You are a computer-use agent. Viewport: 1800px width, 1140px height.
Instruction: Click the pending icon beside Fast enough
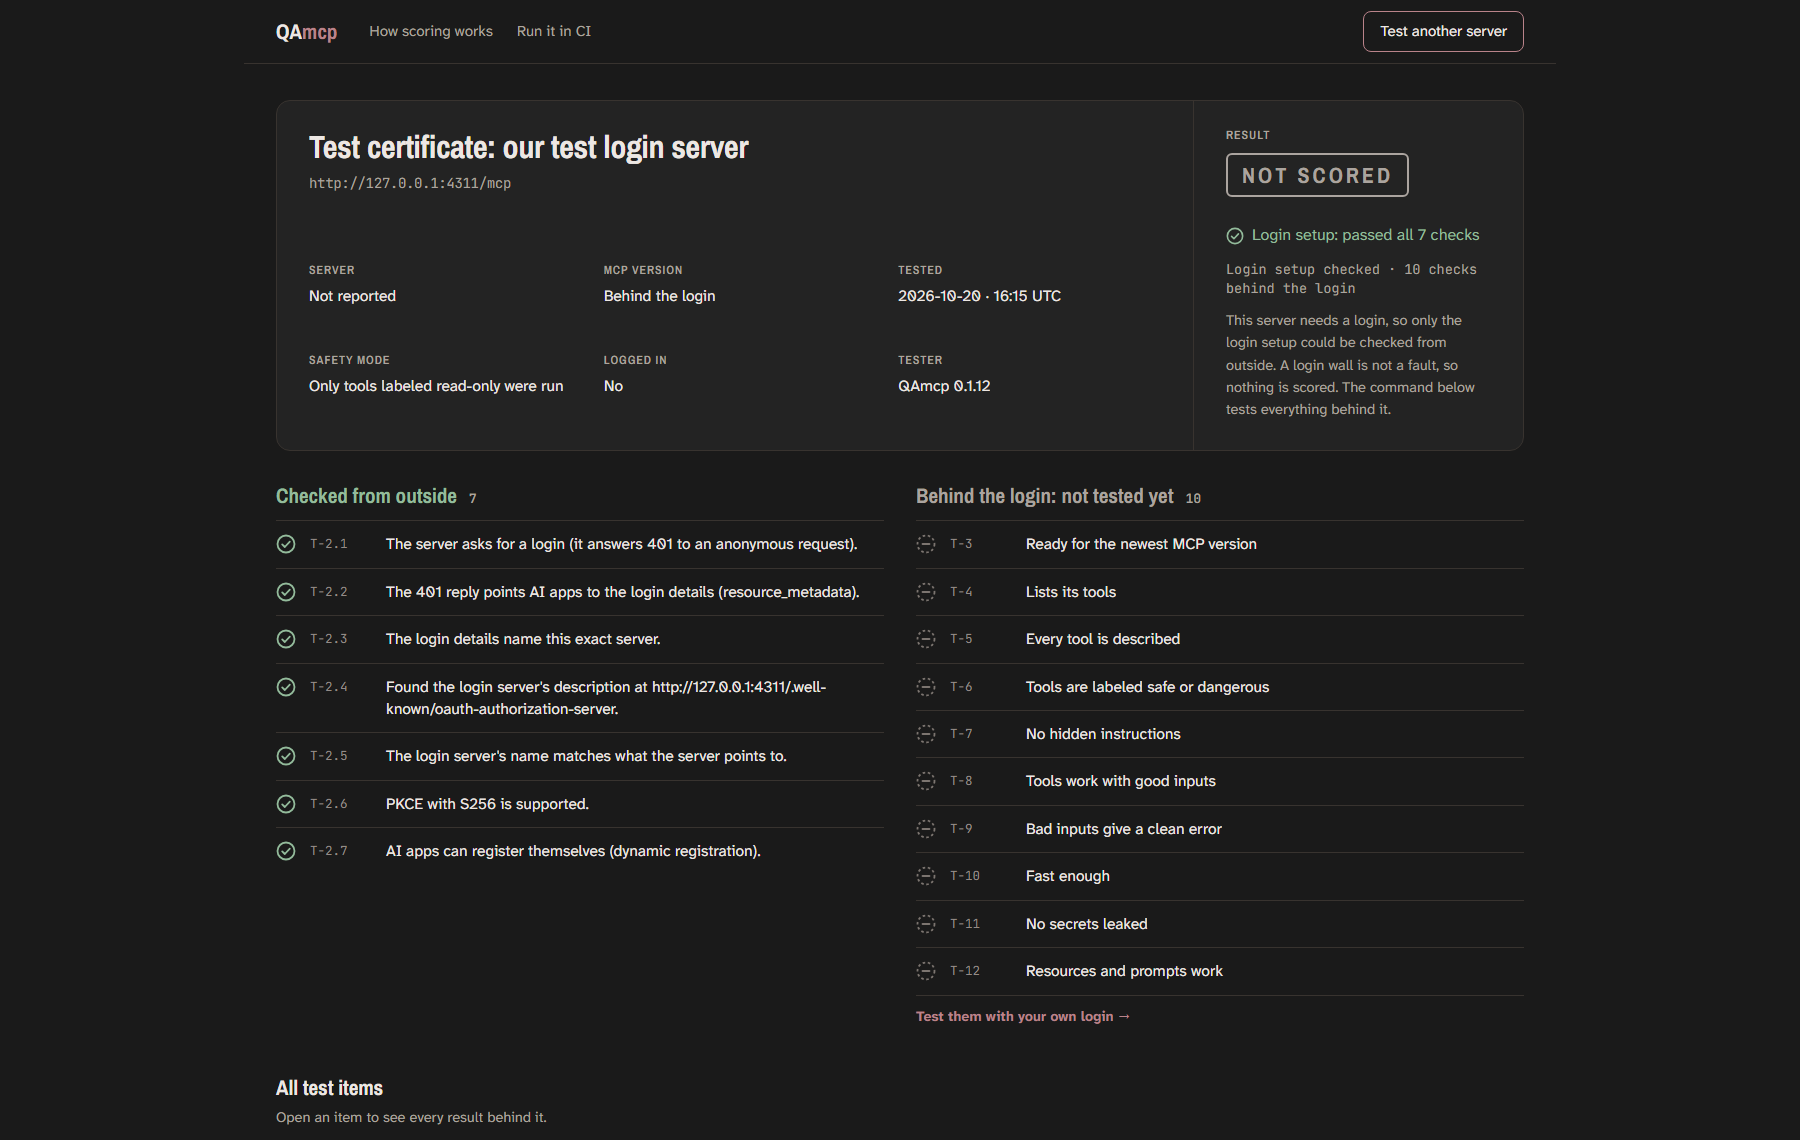(926, 876)
